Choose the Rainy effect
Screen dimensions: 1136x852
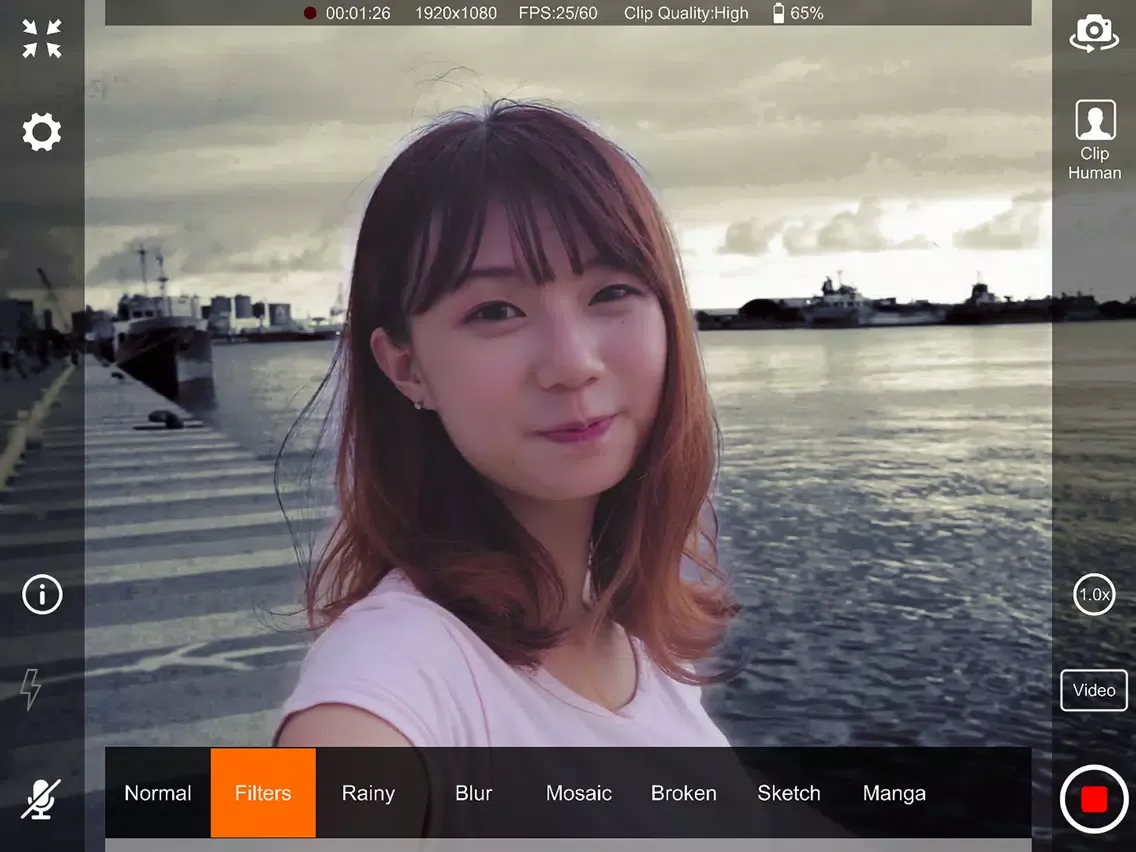click(368, 793)
